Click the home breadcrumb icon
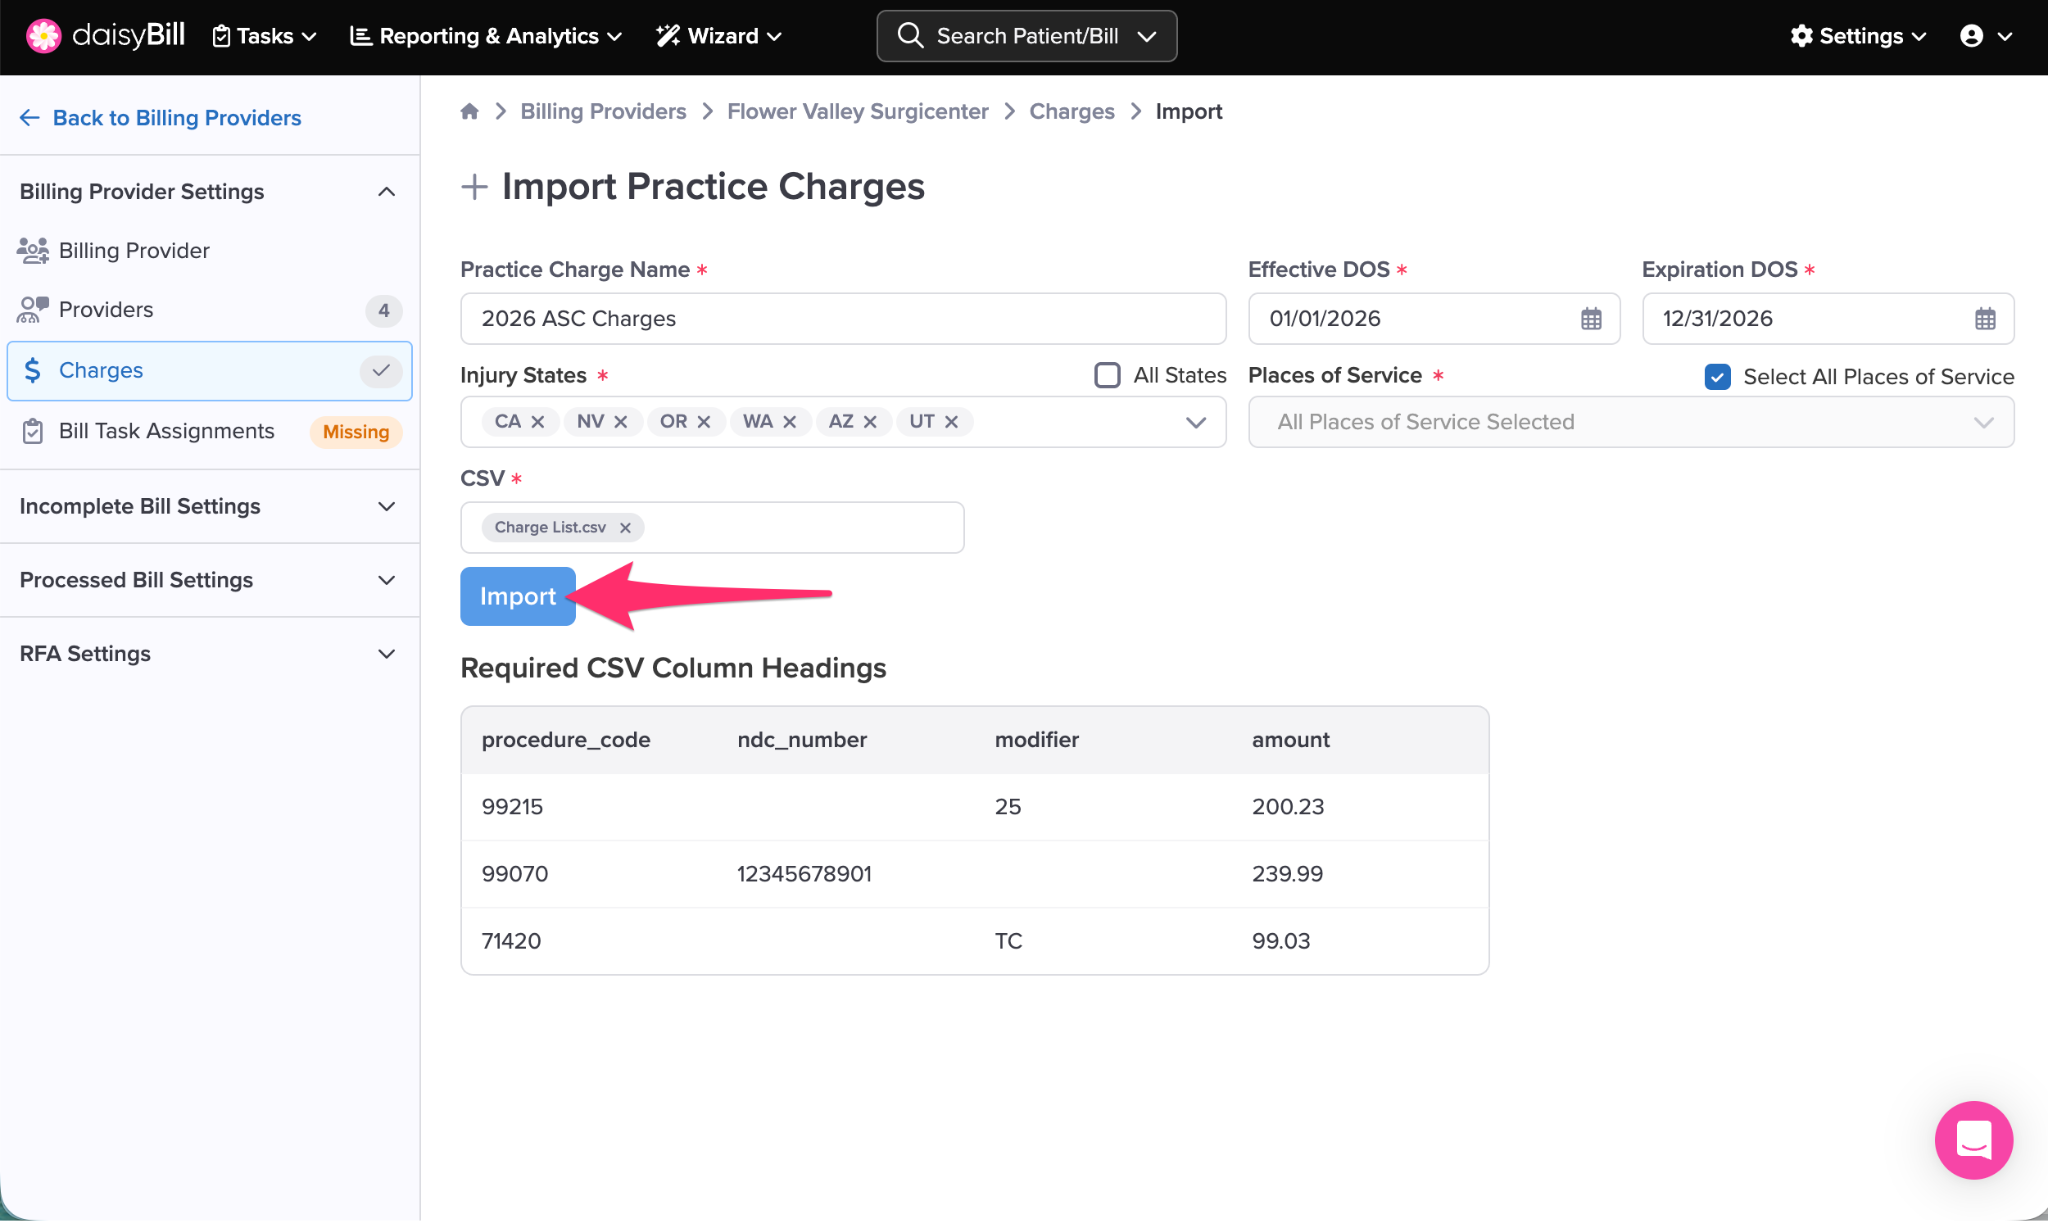This screenshot has height=1221, width=2048. 469,111
